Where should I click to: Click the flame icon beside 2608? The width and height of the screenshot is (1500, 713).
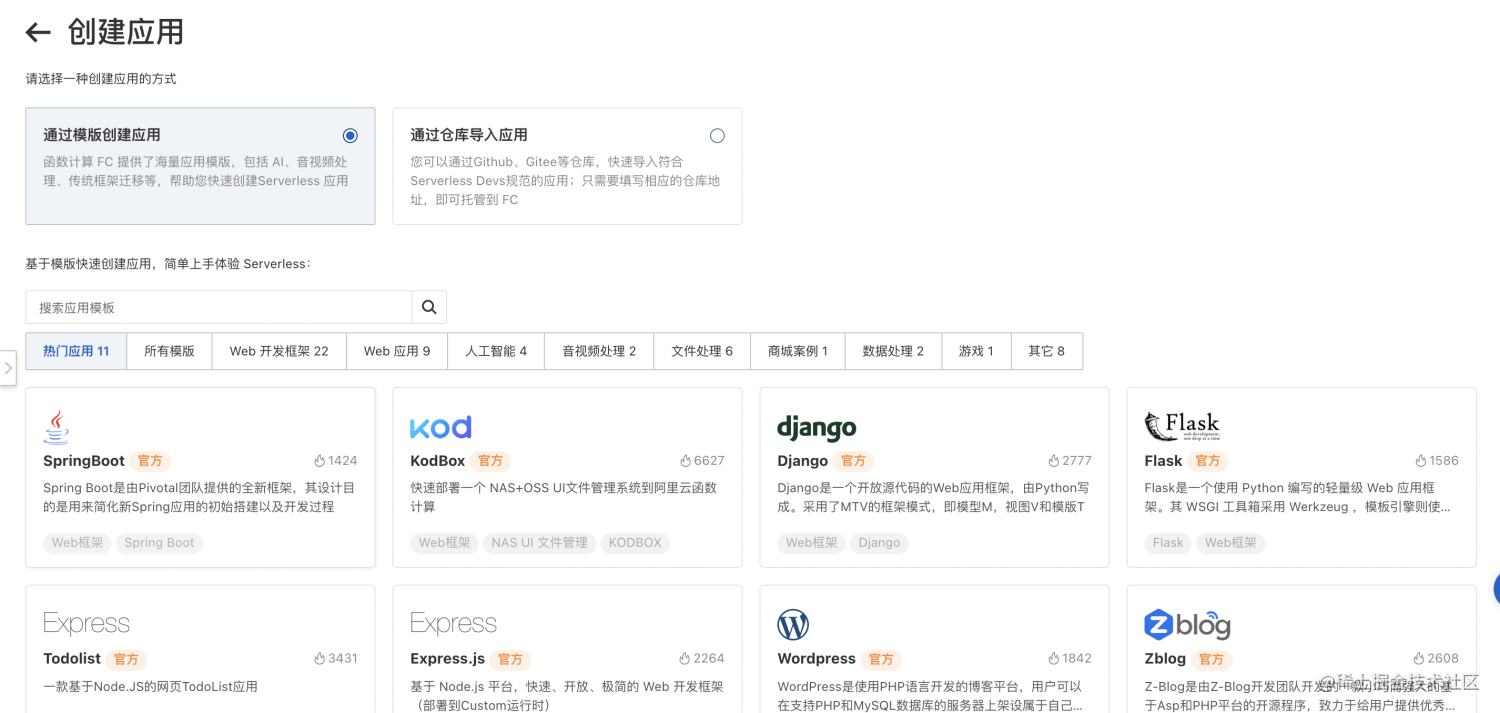tap(1418, 659)
